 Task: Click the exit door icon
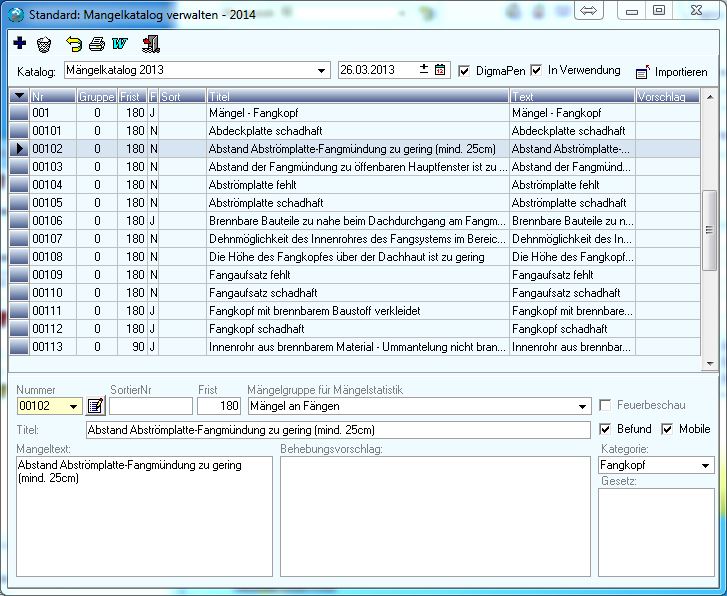tap(151, 45)
